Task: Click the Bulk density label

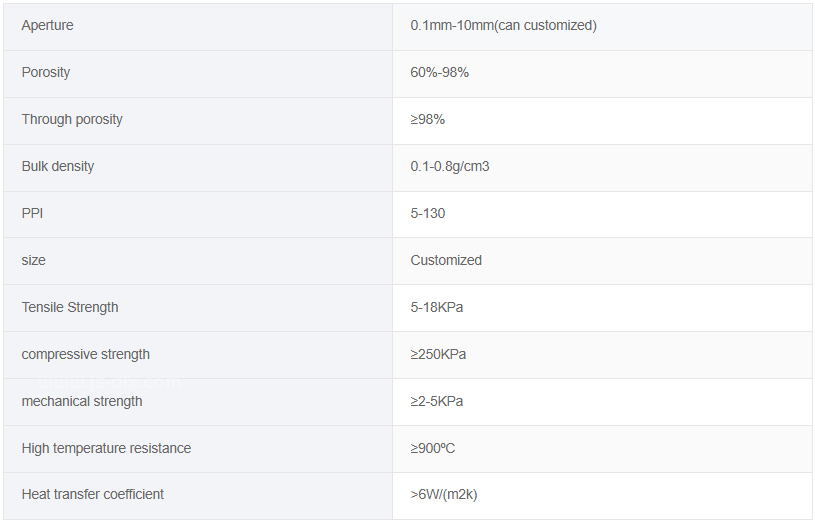Action: (x=58, y=166)
